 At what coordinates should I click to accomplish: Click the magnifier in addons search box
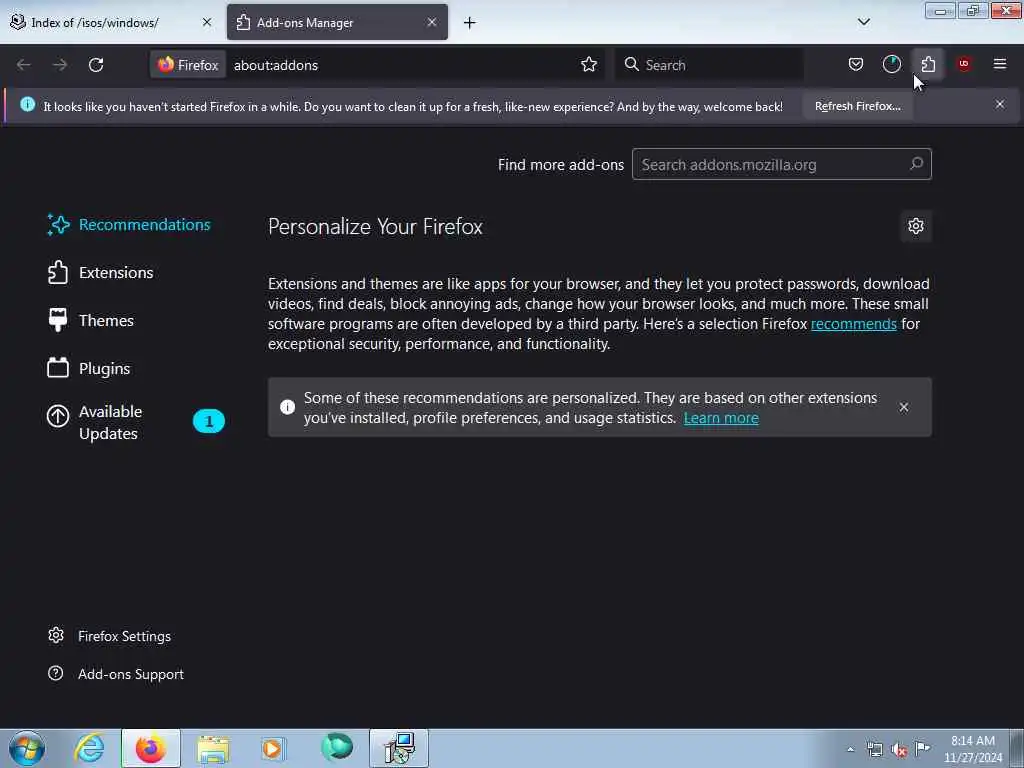917,164
